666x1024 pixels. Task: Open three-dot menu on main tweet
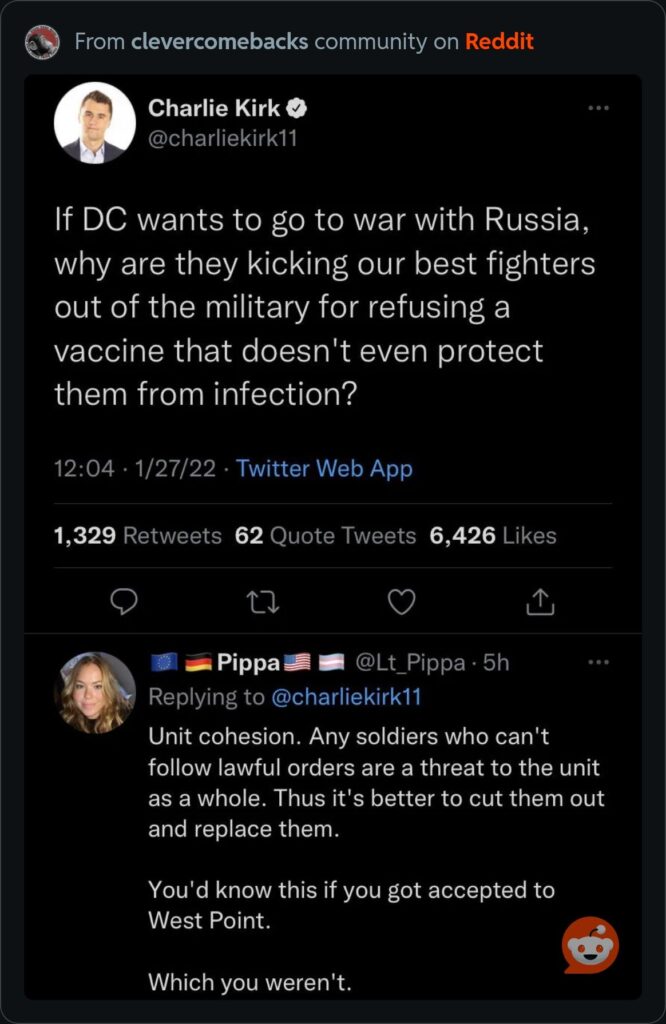(599, 107)
